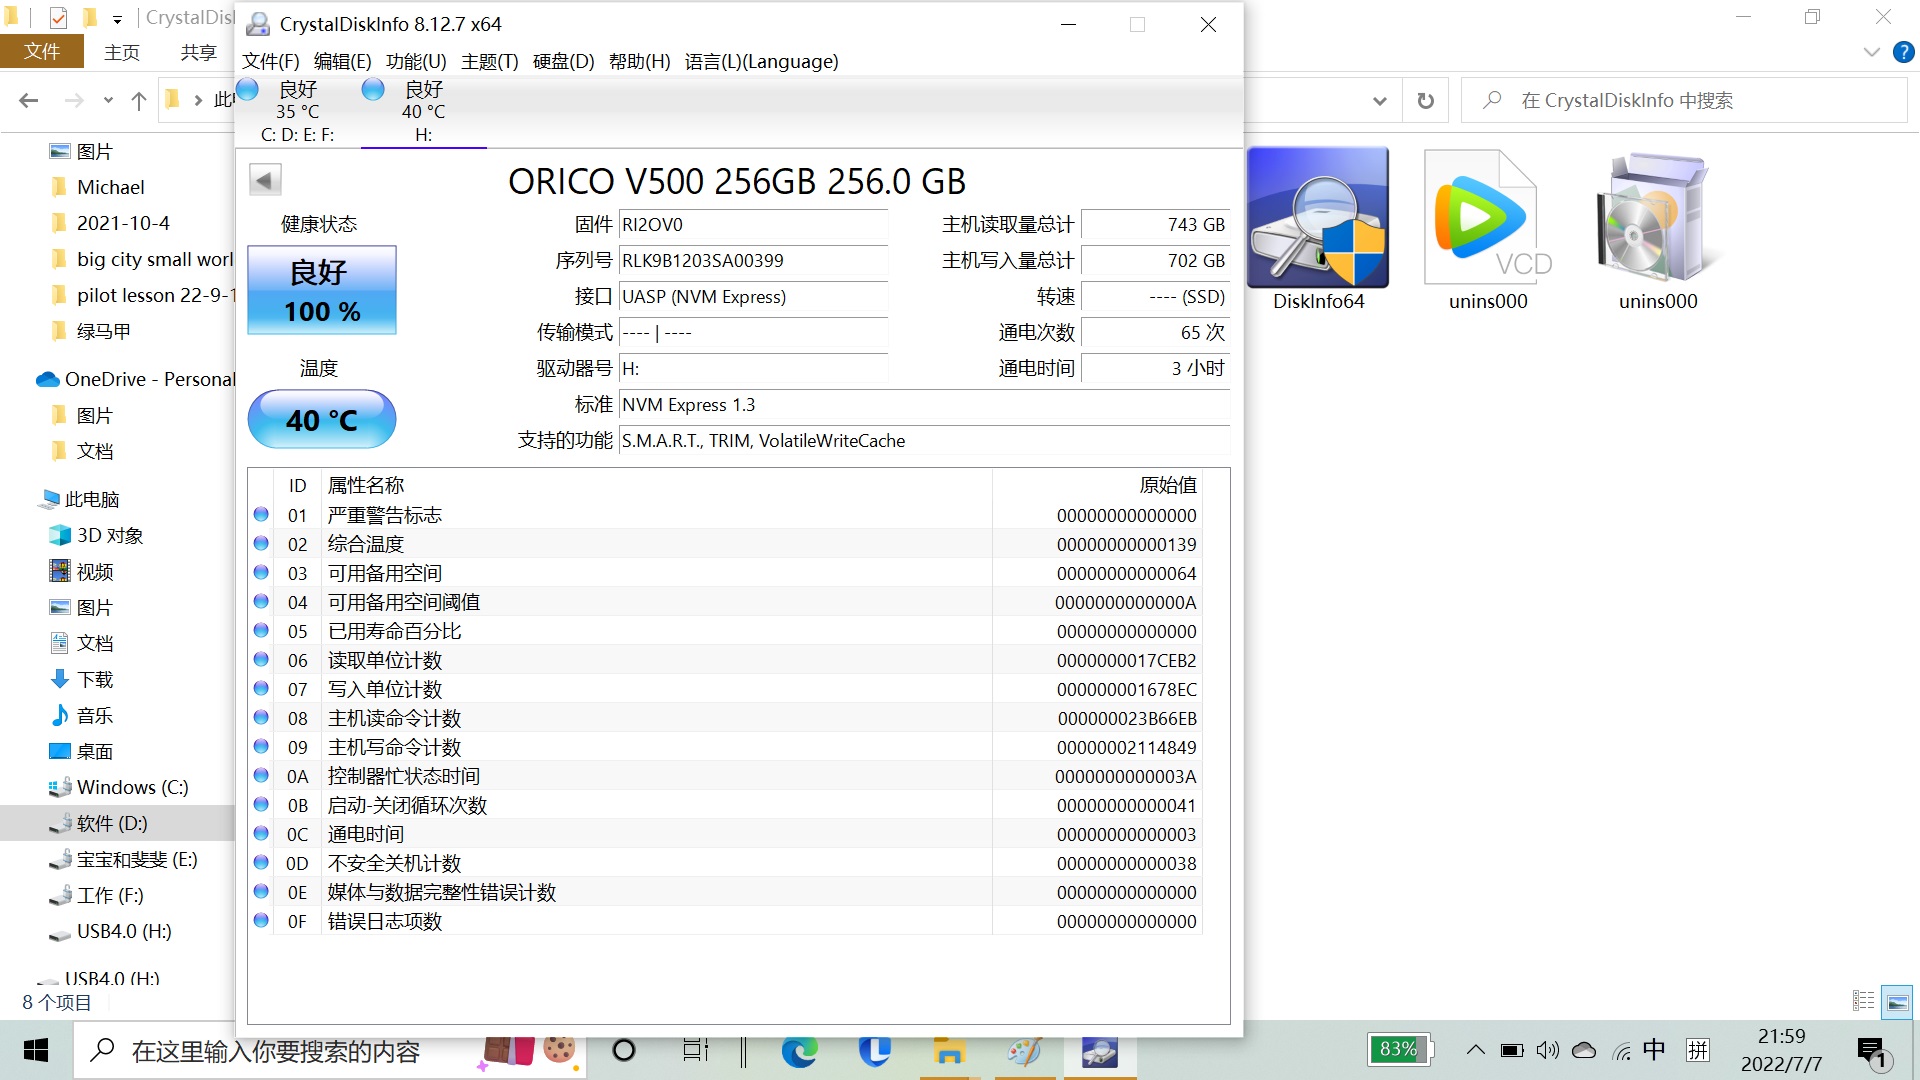Open USB4.0 (H:) under 此电脑
Viewport: 1920px width, 1080px height.
(123, 931)
